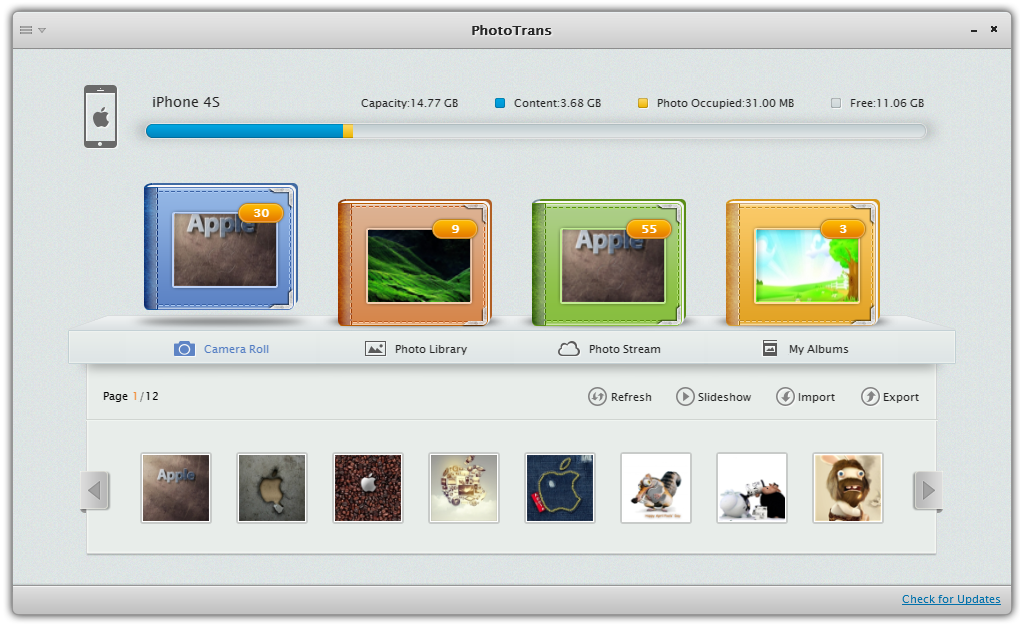Switch to the Photo Library tab
This screenshot has width=1020, height=624.
click(x=416, y=349)
